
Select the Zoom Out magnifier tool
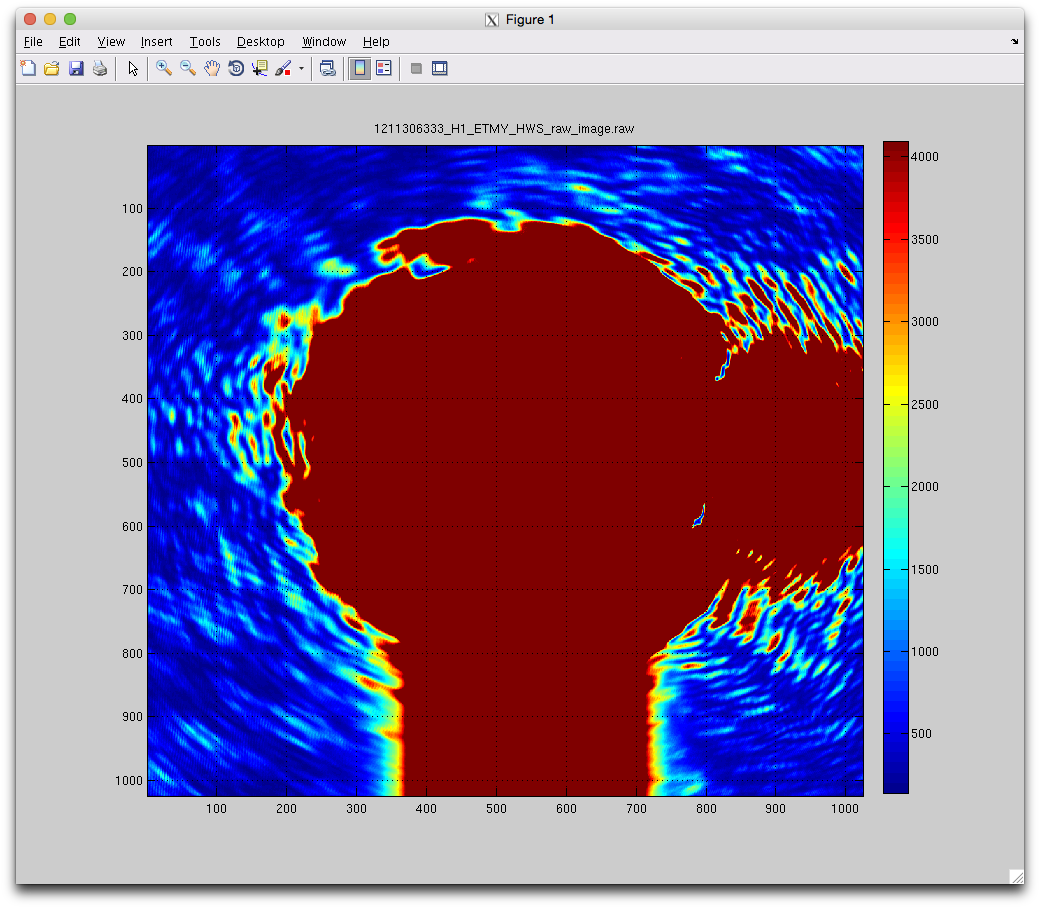coord(188,69)
